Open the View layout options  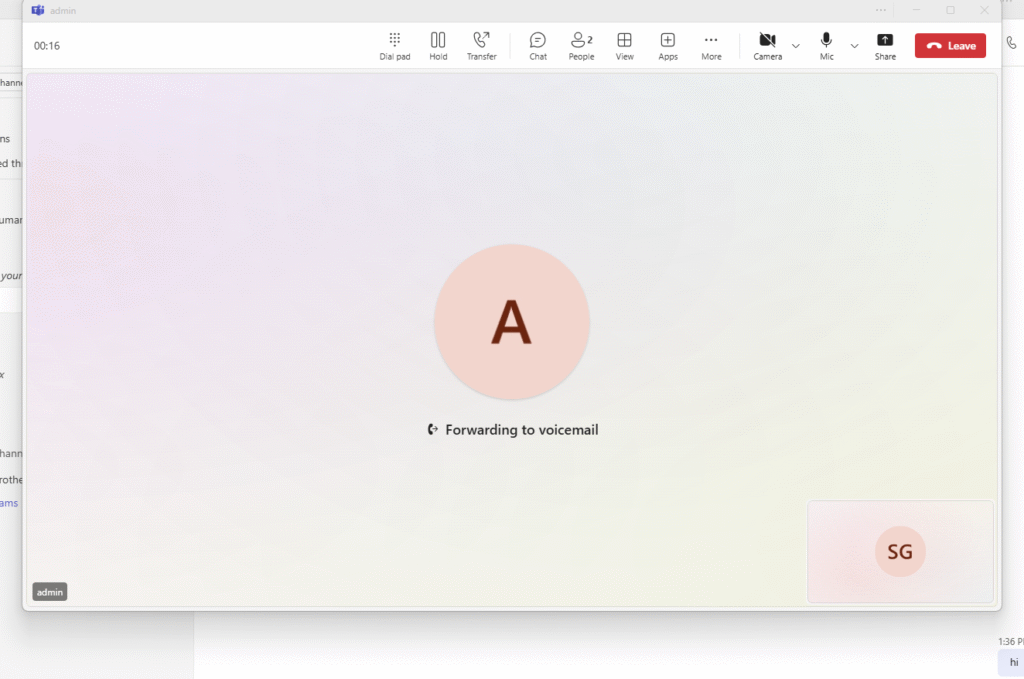point(624,45)
